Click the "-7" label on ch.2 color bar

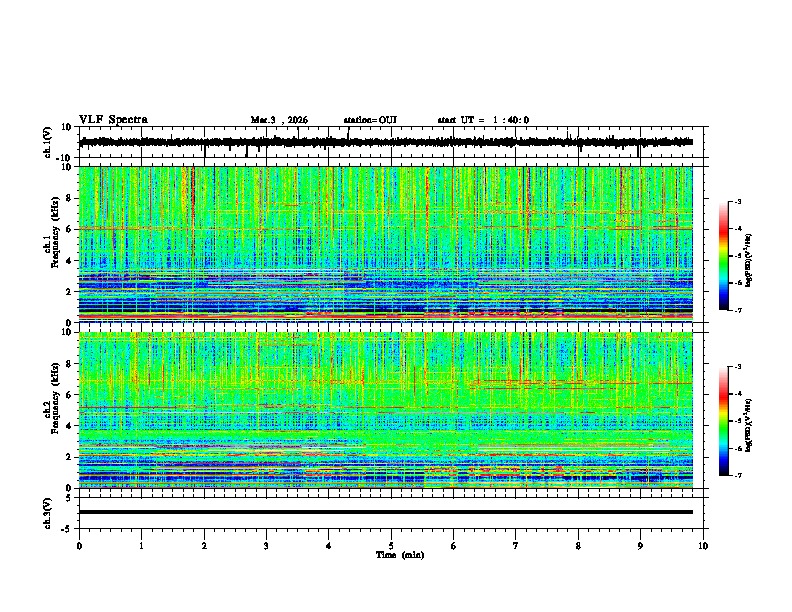click(738, 476)
